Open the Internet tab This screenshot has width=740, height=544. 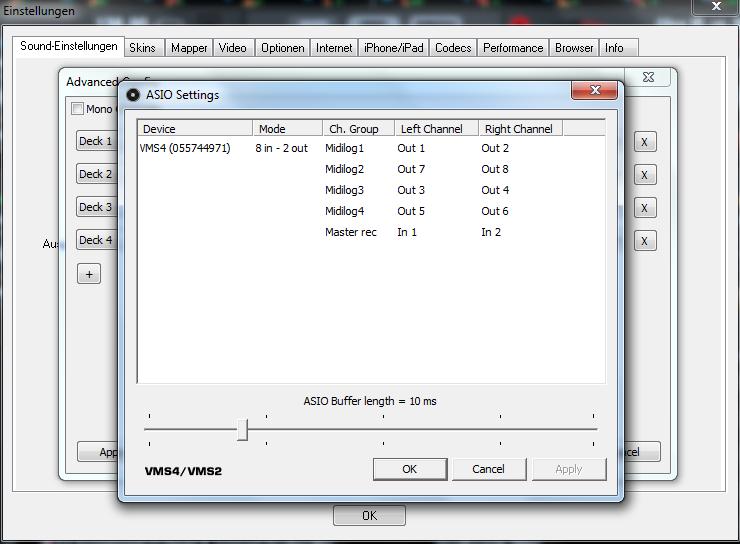334,48
